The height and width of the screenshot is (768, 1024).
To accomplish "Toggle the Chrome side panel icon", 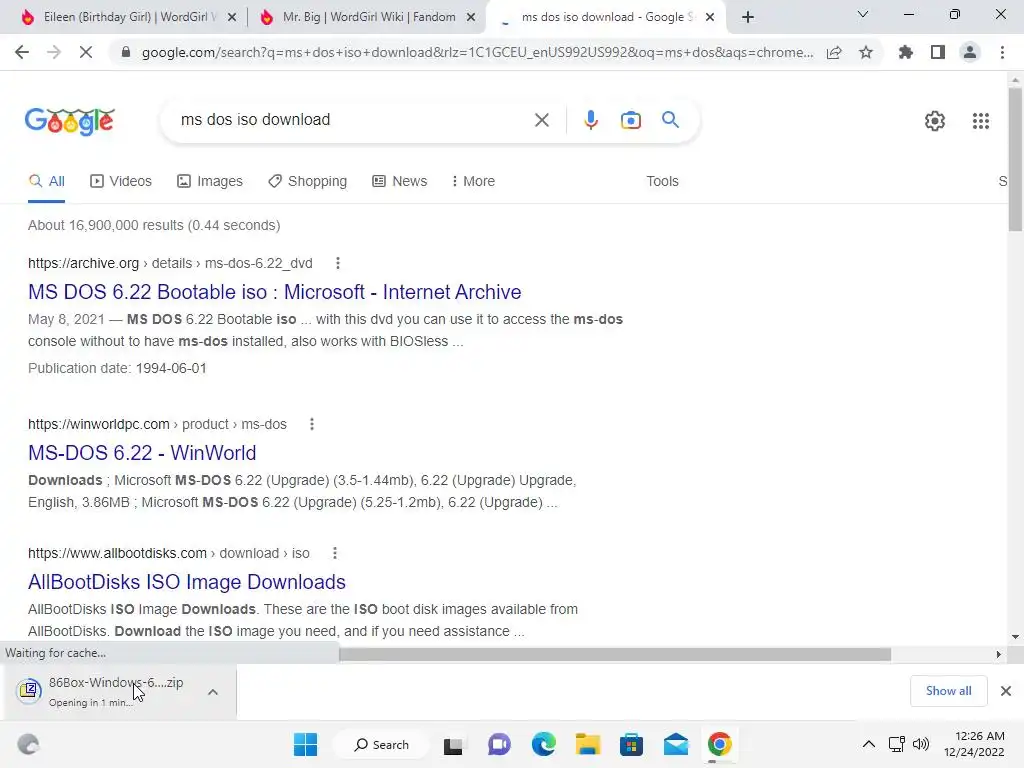I will 938,52.
